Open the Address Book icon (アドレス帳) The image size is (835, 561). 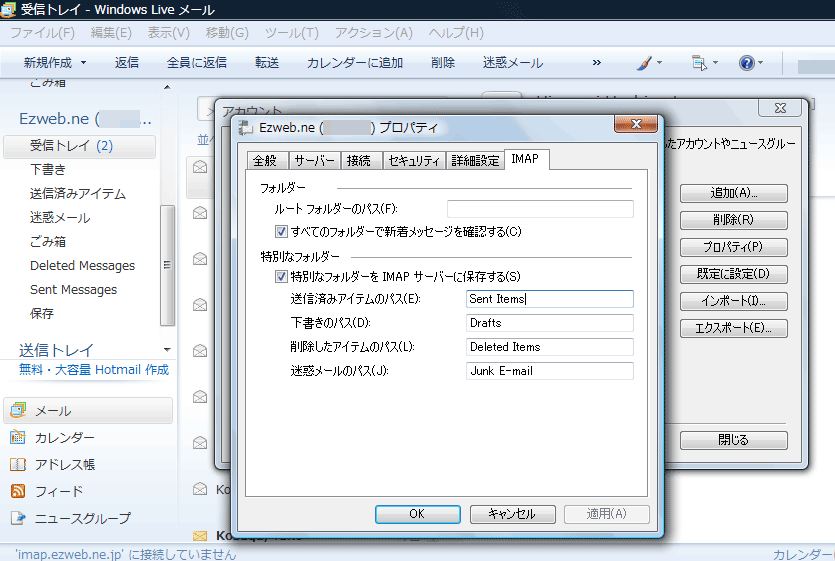point(18,464)
